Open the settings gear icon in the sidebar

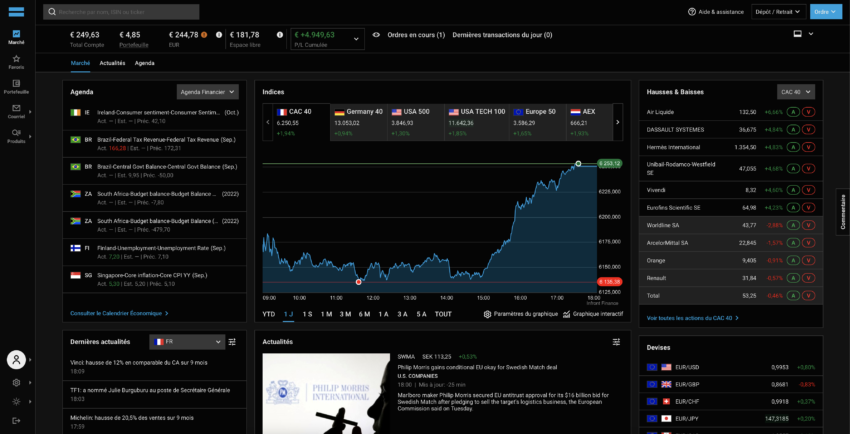click(16, 383)
